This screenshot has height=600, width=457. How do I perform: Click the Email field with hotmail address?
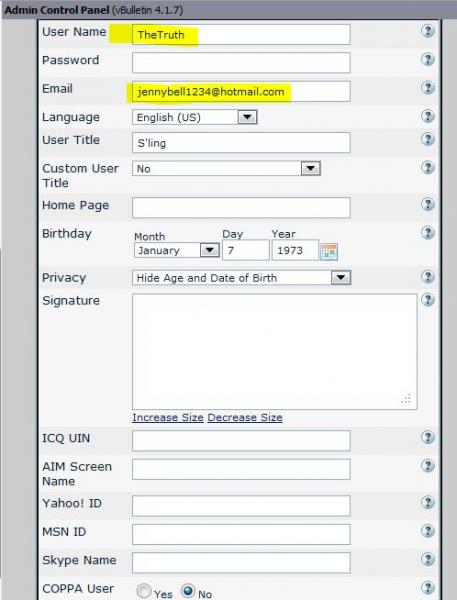point(241,91)
